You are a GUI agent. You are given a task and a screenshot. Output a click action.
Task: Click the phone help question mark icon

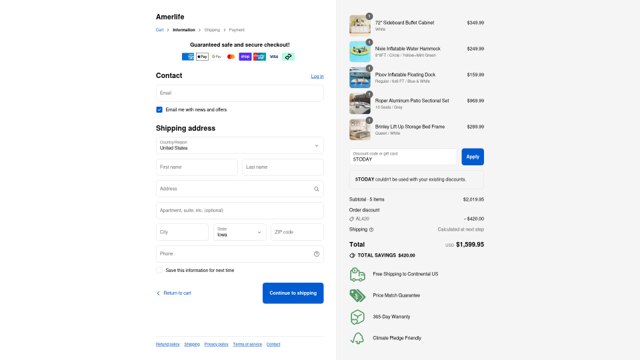point(316,254)
